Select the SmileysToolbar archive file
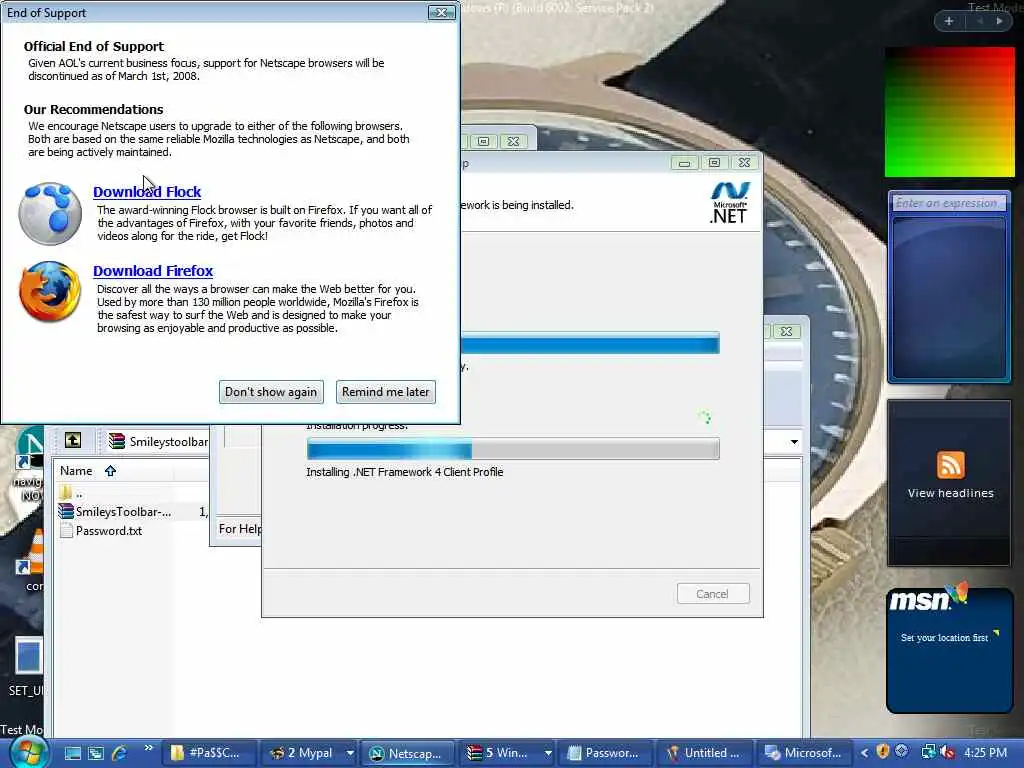The image size is (1024, 768). [116, 512]
